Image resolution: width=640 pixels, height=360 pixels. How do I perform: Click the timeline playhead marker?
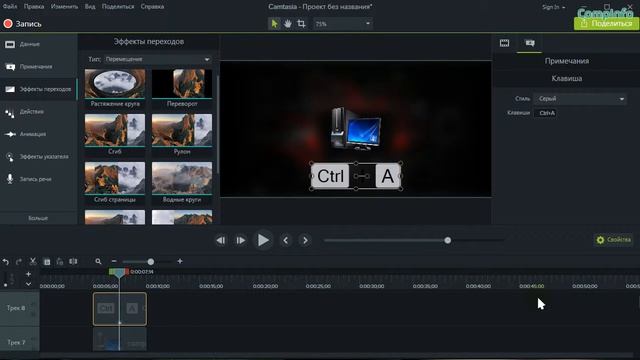[119, 273]
